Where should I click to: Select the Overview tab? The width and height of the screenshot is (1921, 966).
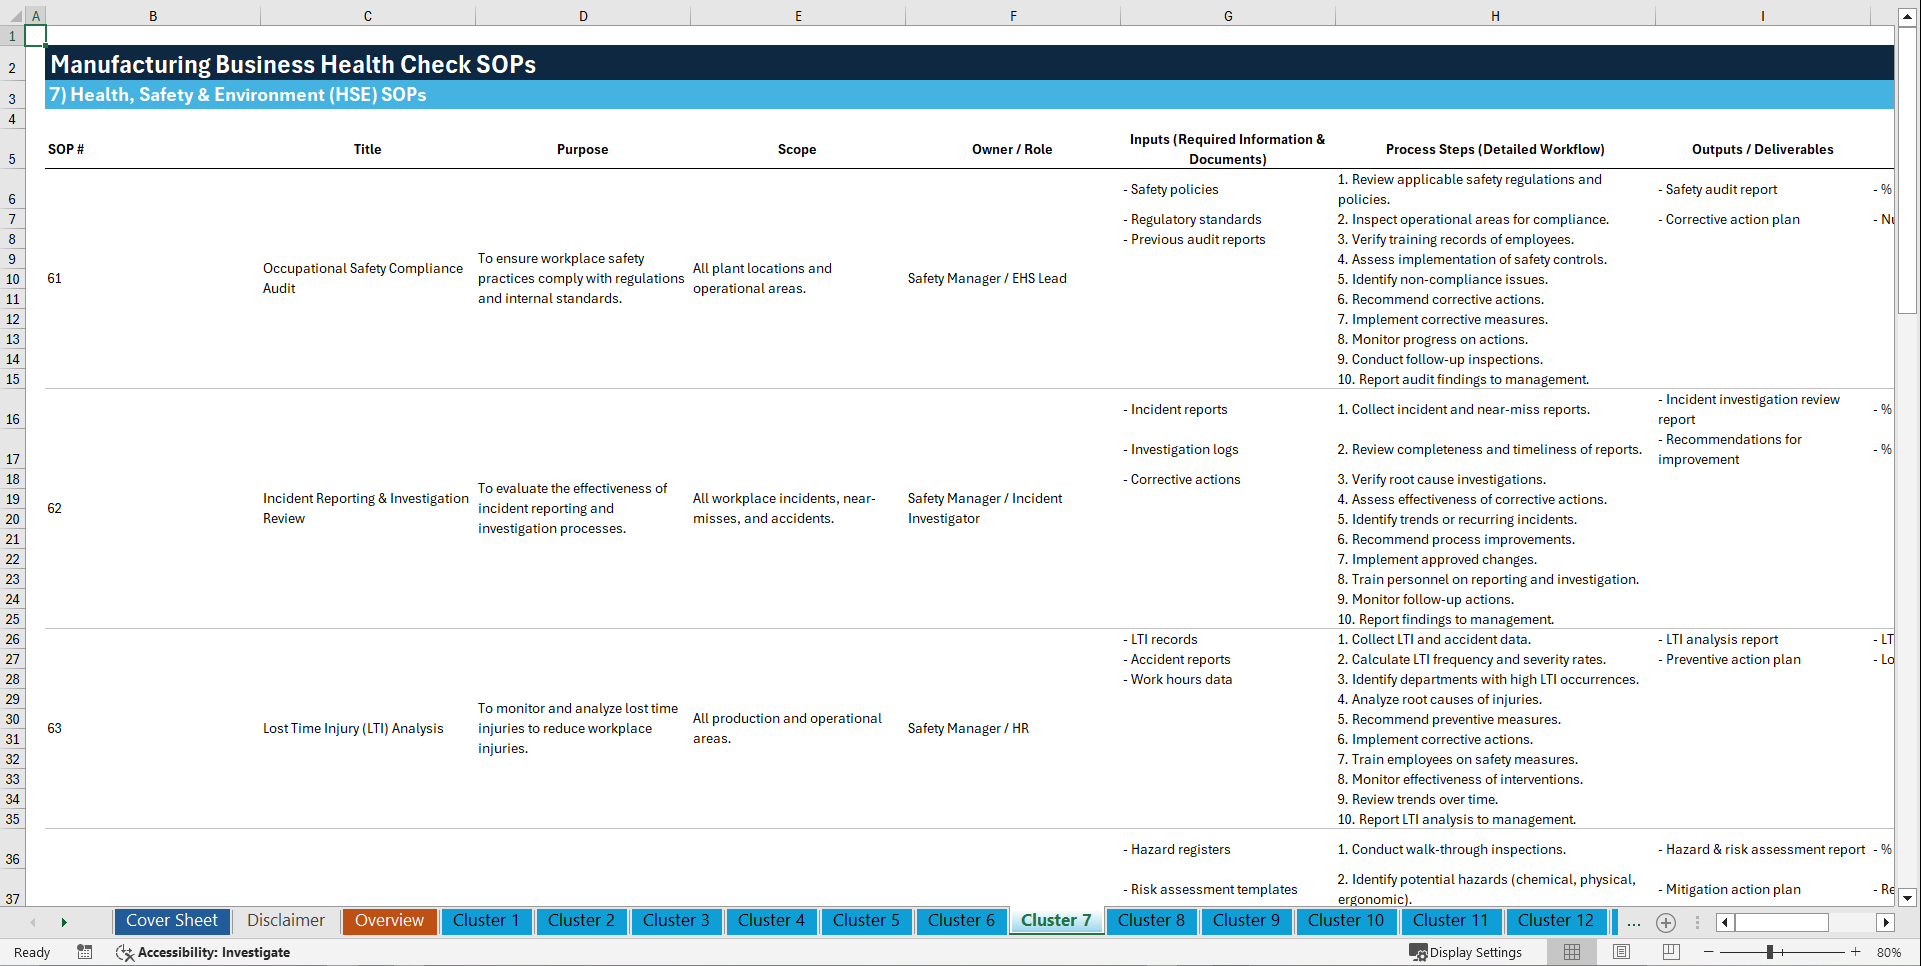[x=389, y=921]
